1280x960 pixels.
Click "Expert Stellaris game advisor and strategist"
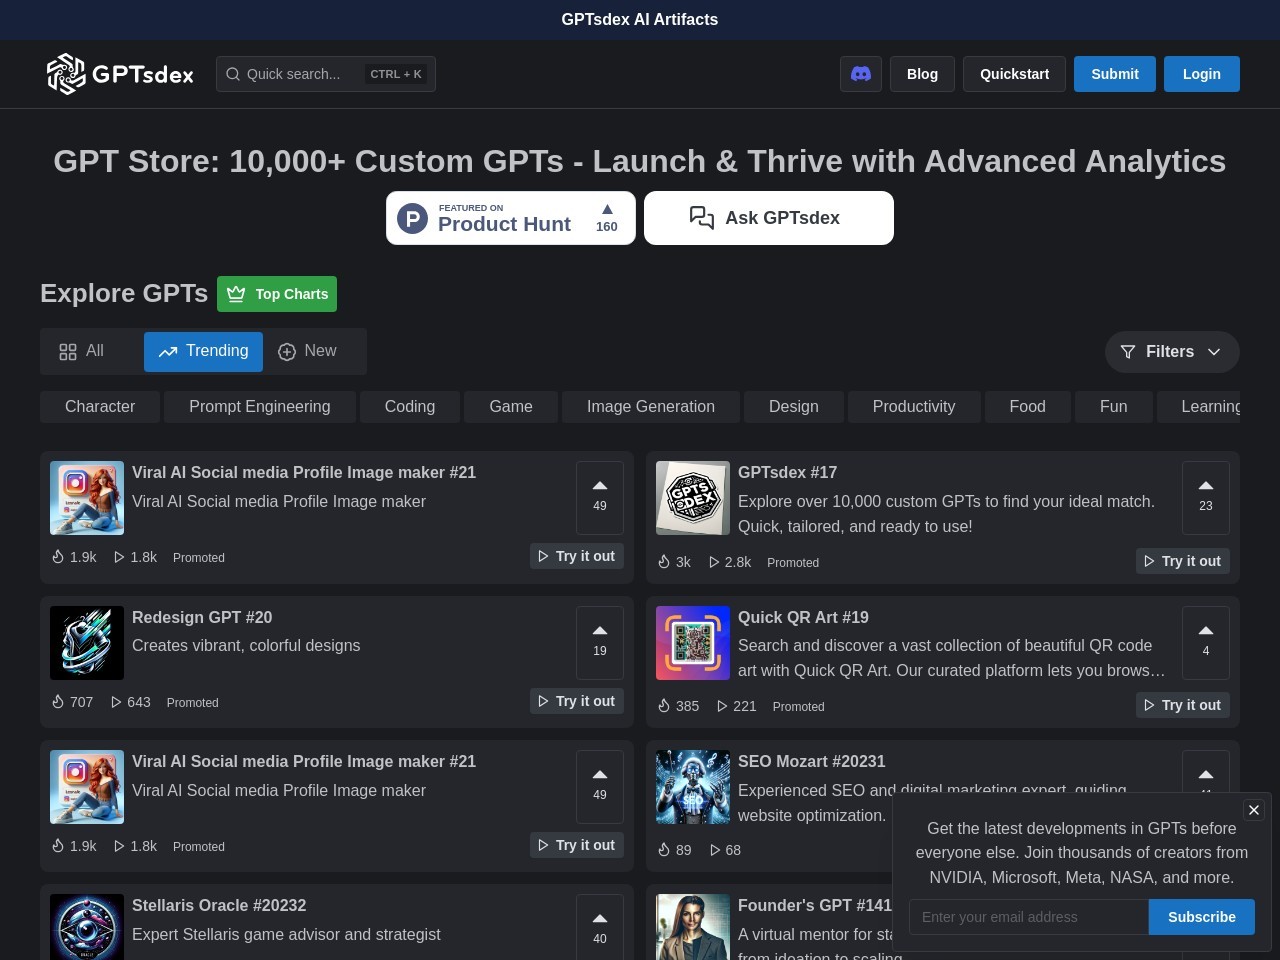tap(286, 934)
